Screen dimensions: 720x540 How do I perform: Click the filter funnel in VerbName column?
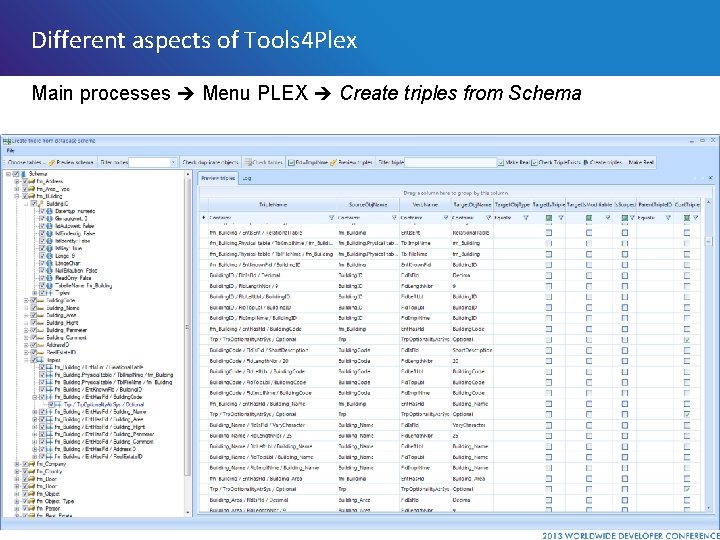[445, 218]
